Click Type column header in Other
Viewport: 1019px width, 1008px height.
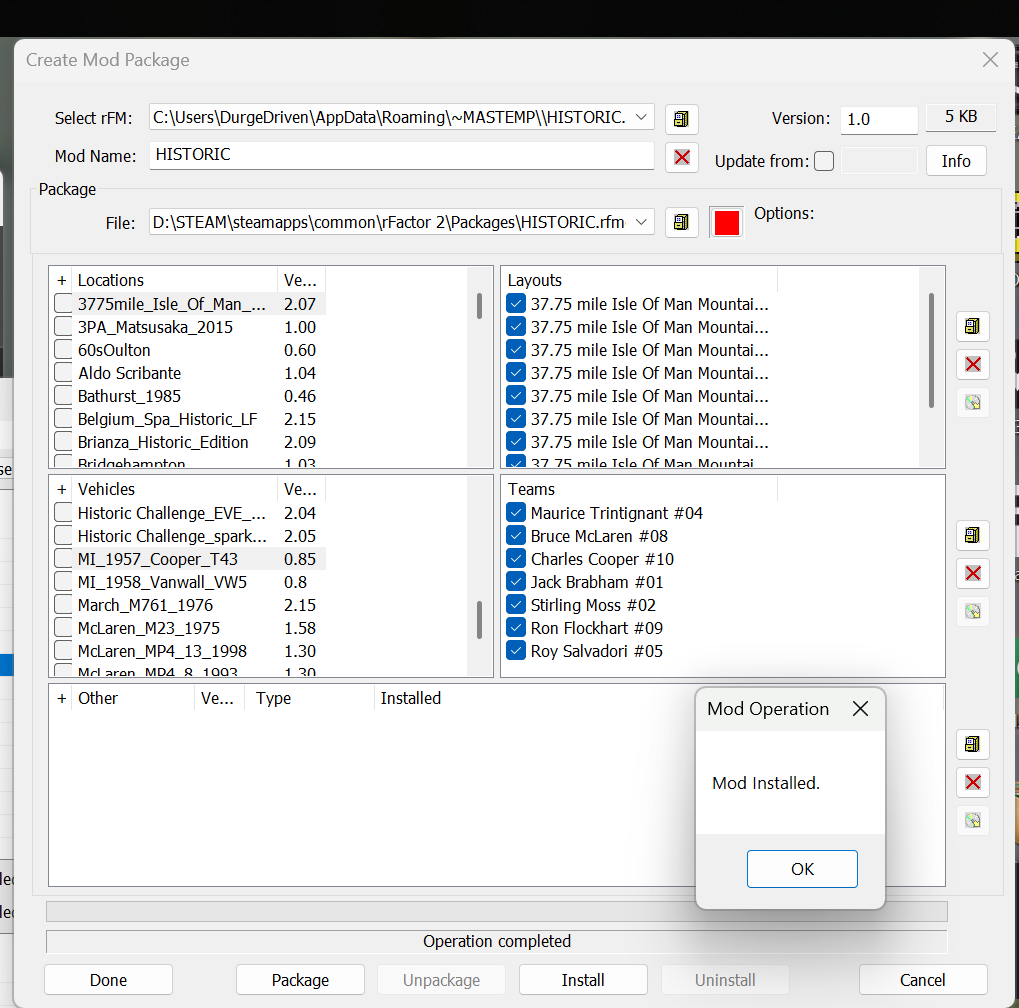[310, 699]
